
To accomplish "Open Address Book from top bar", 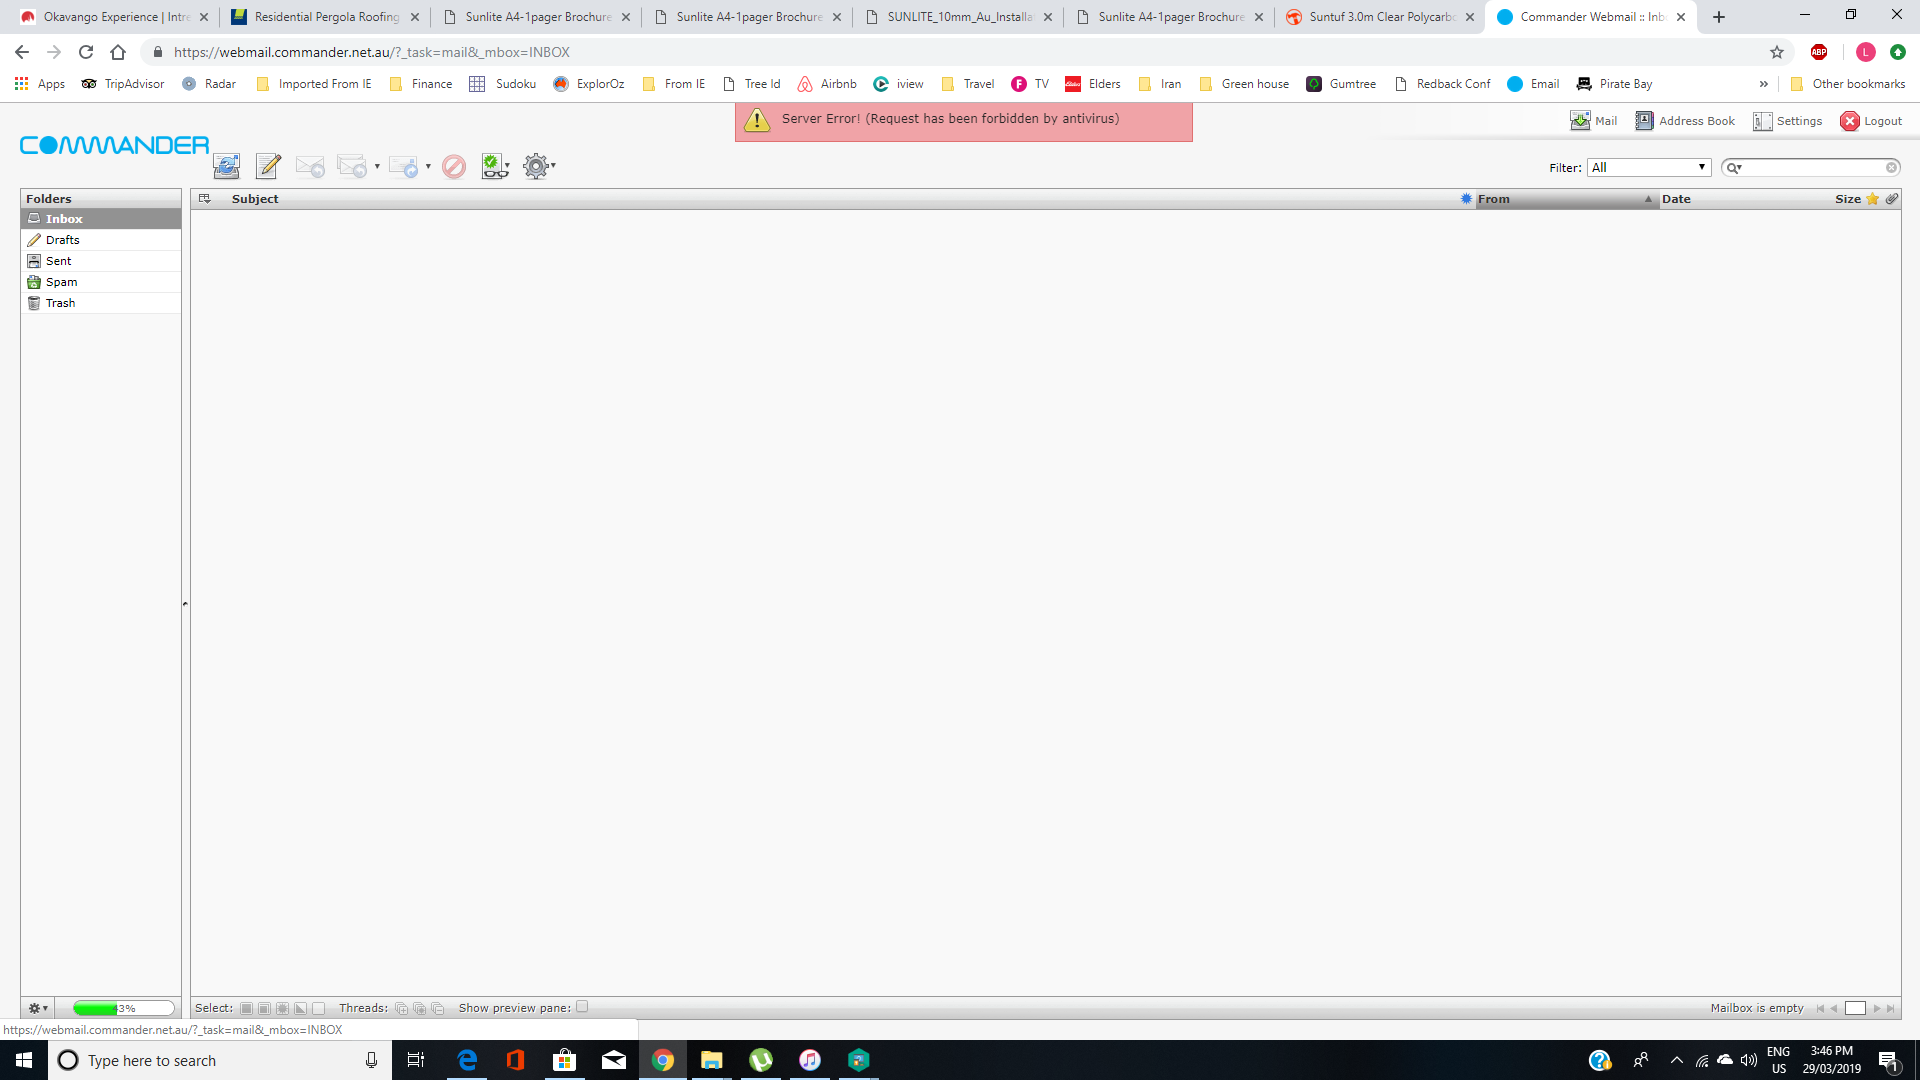I will 1685,121.
